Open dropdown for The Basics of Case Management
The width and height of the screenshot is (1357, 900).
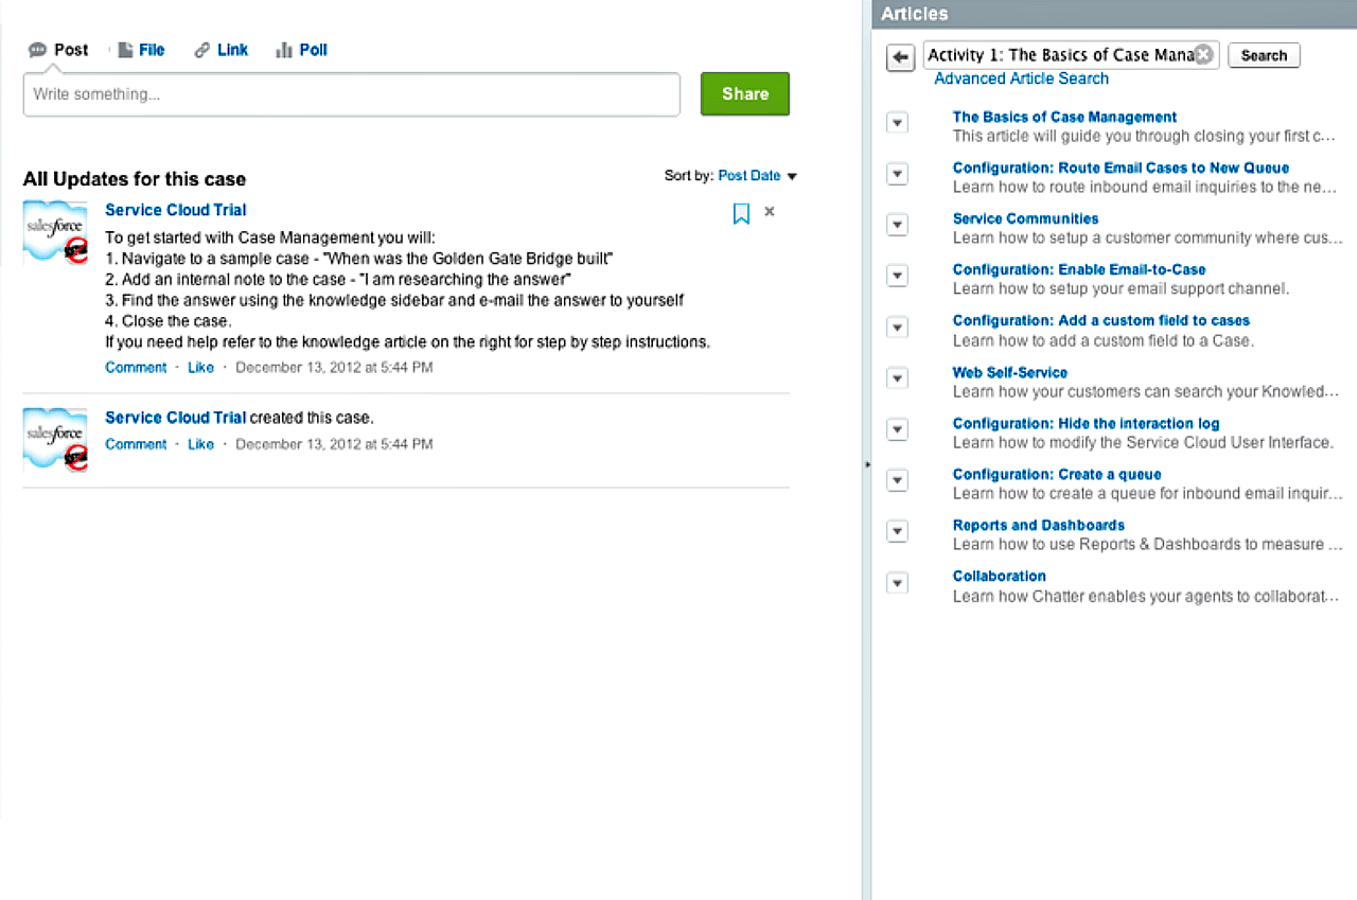coord(897,122)
